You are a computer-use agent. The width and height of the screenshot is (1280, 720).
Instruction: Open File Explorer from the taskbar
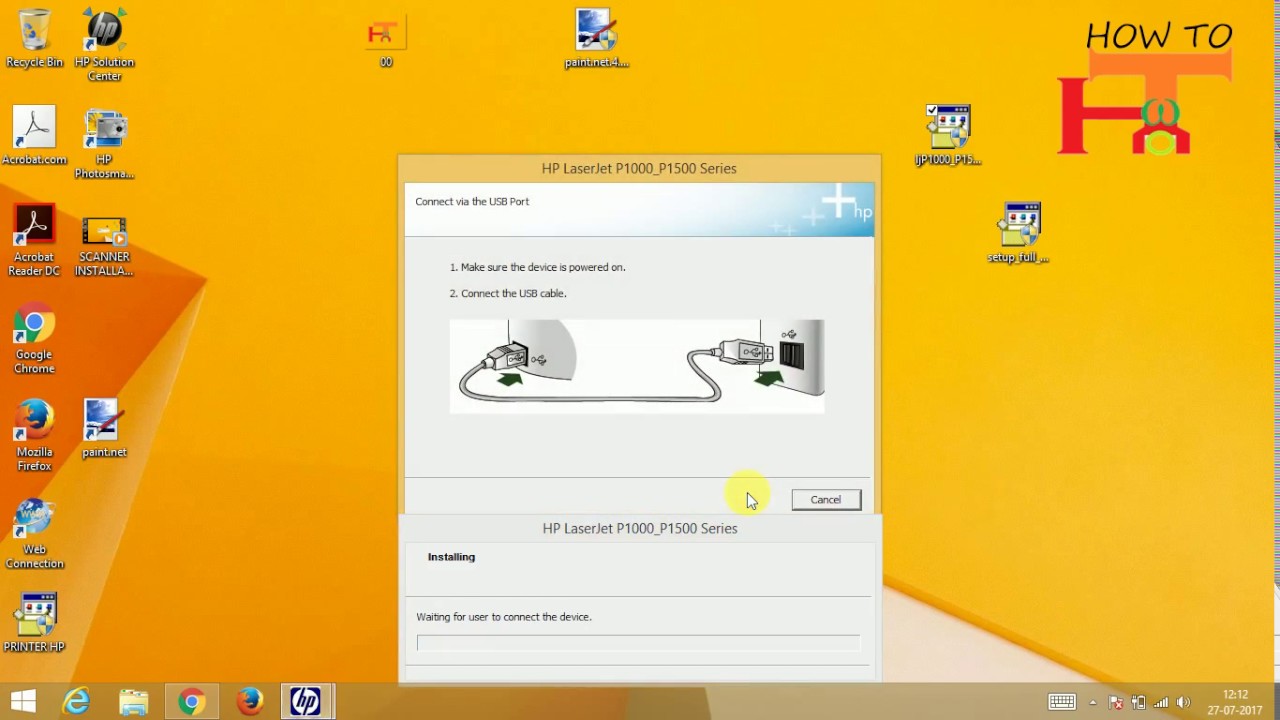coord(134,702)
